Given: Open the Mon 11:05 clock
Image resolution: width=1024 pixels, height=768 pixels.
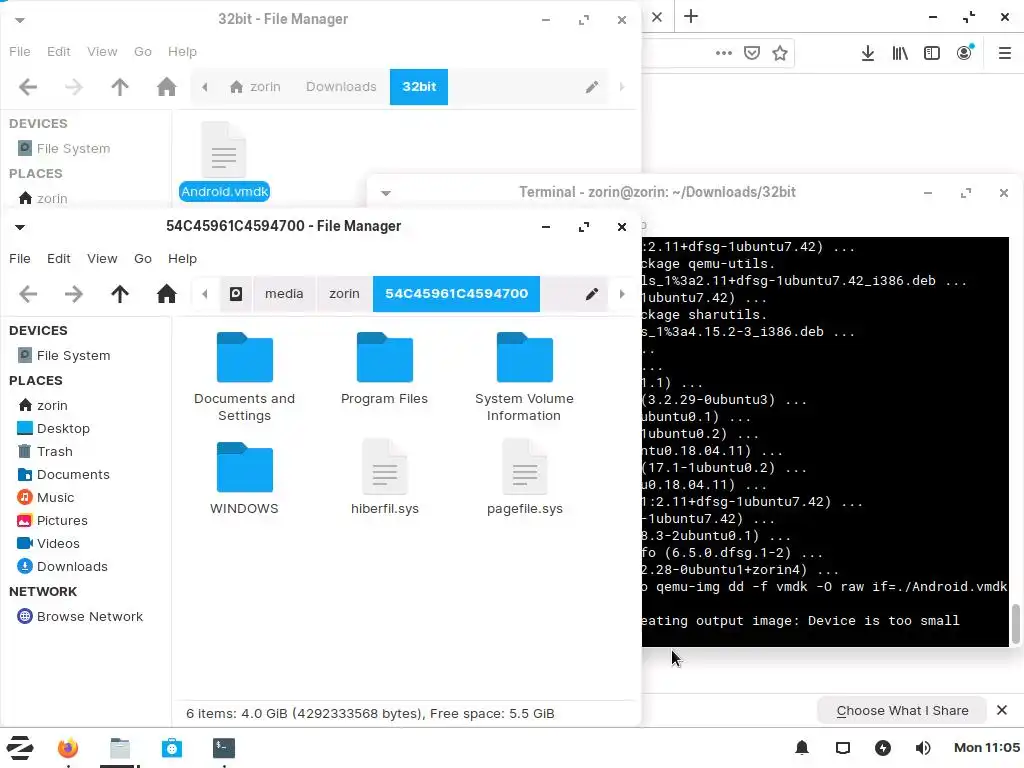Looking at the screenshot, I should click(x=987, y=748).
